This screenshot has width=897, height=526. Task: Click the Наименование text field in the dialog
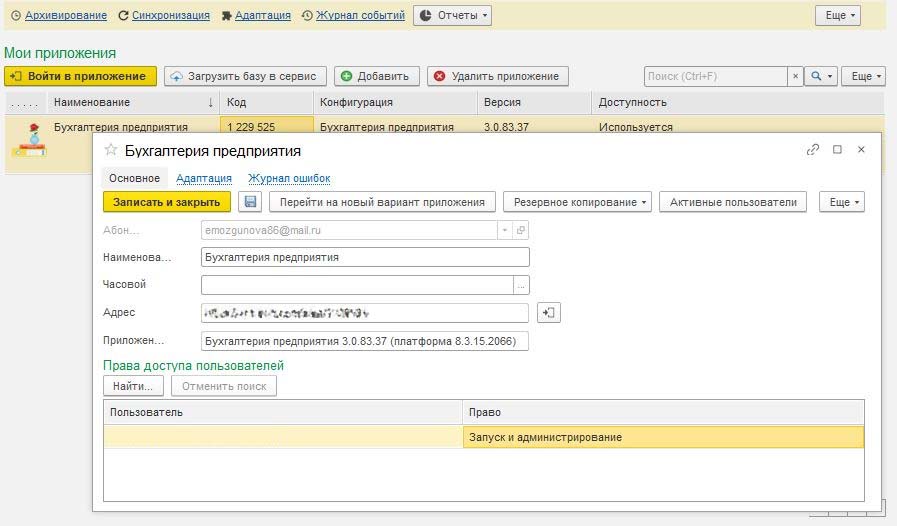pos(365,257)
